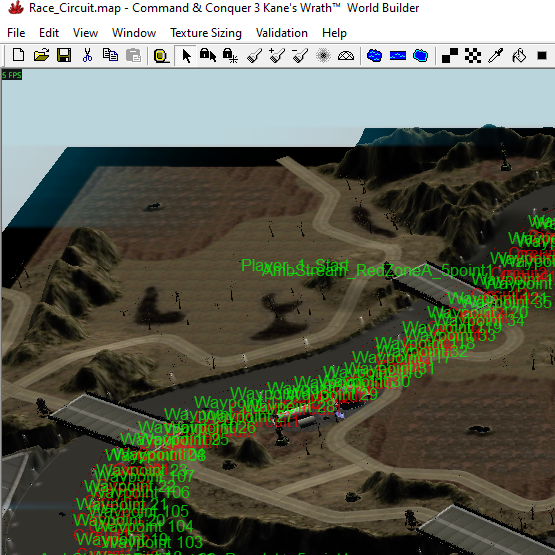The image size is (555, 555).
Task: Cut selection using scissors icon
Action: (x=87, y=56)
